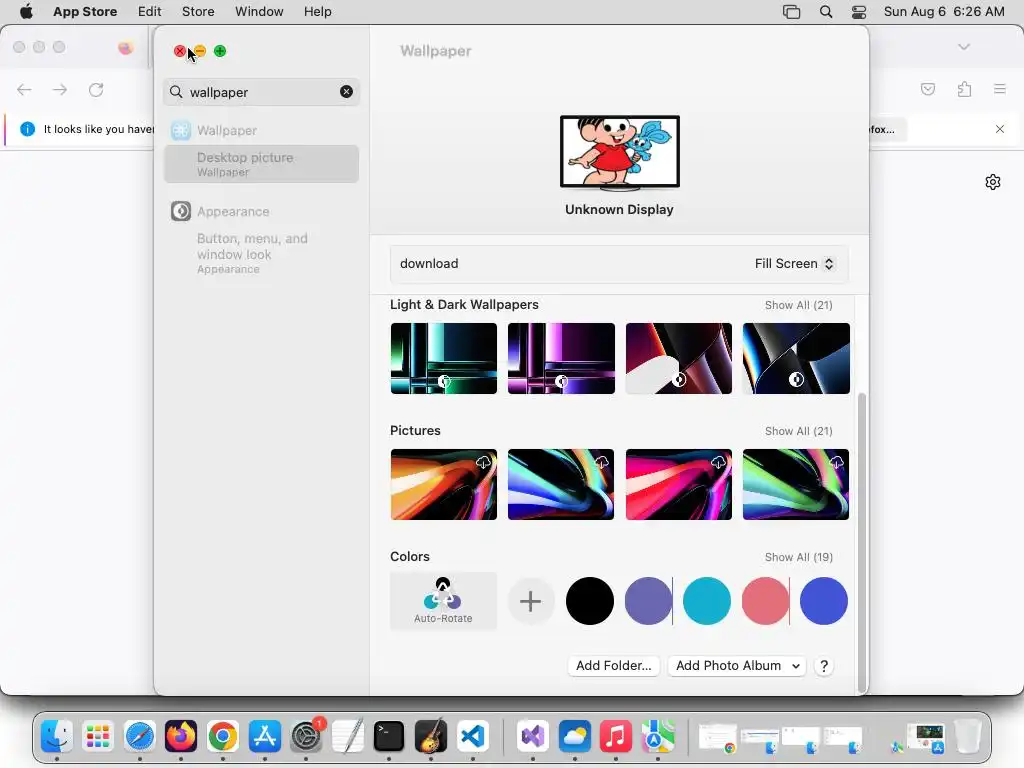This screenshot has width=1024, height=768.
Task: Open the Fill Screen popup menu
Action: click(x=794, y=264)
